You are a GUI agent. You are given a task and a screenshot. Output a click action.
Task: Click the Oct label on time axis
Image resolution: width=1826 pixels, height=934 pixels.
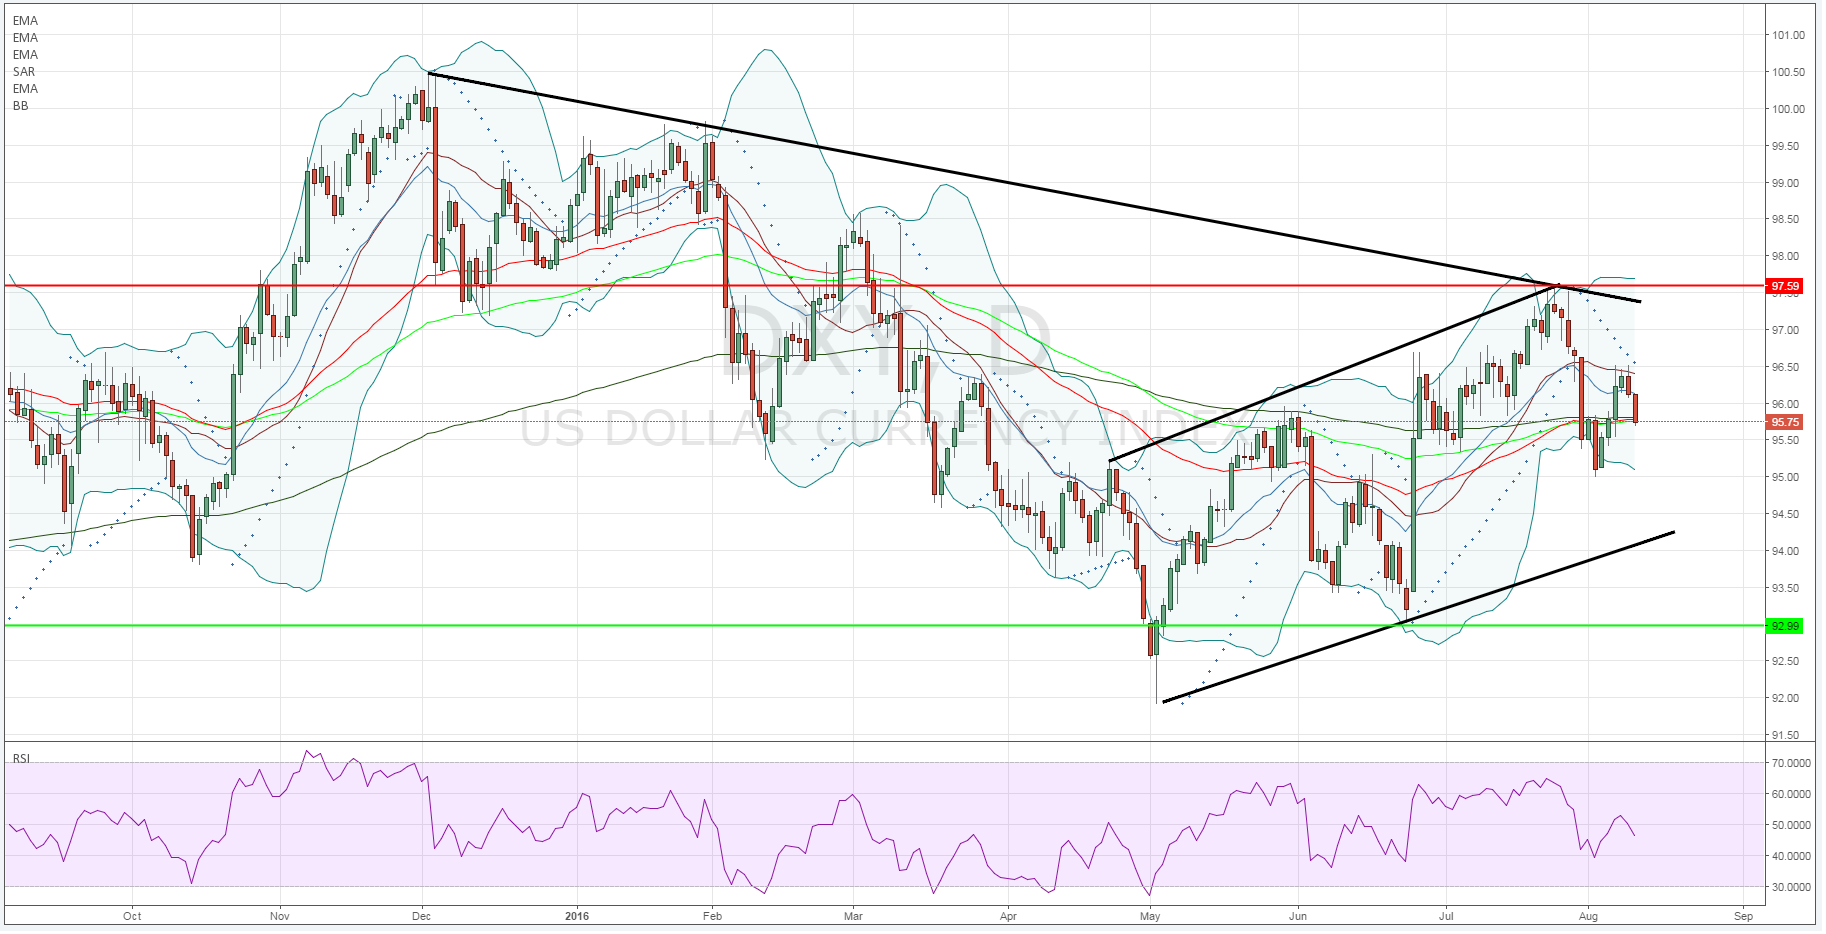pos(132,916)
